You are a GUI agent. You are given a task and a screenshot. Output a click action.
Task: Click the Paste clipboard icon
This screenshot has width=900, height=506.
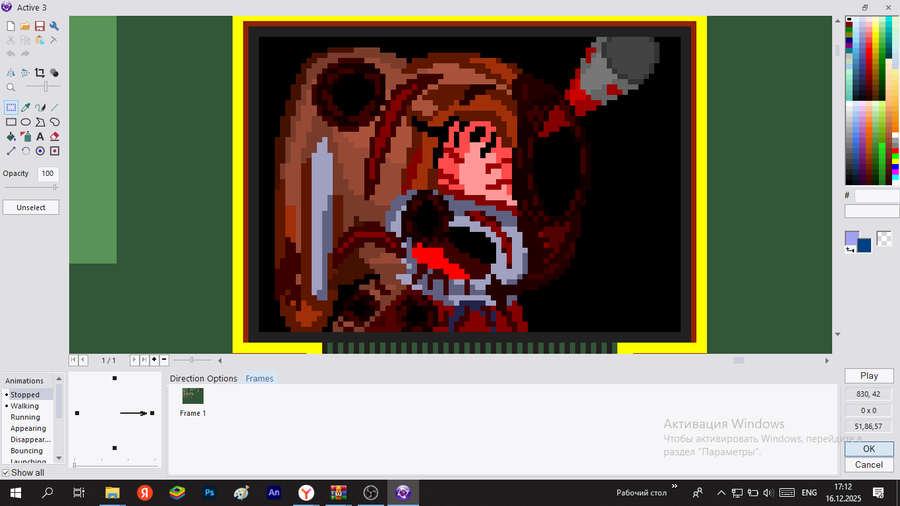[40, 40]
